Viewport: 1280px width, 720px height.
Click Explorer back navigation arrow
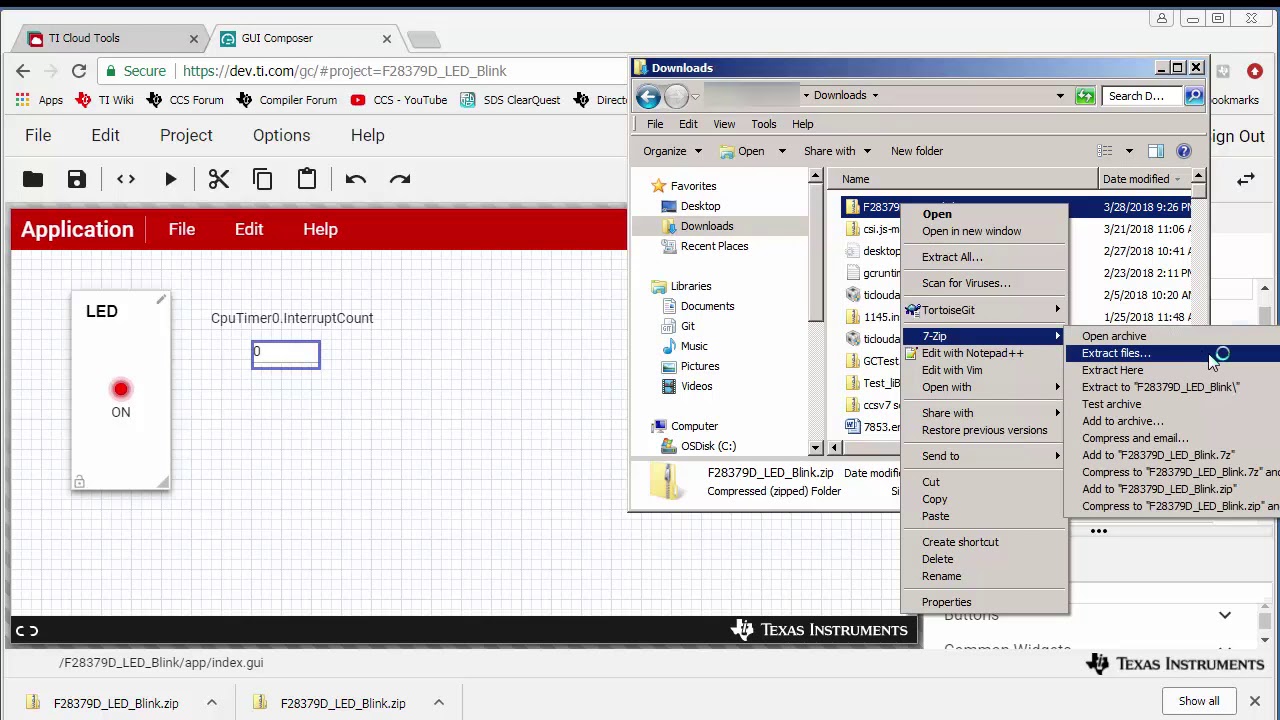(x=648, y=96)
